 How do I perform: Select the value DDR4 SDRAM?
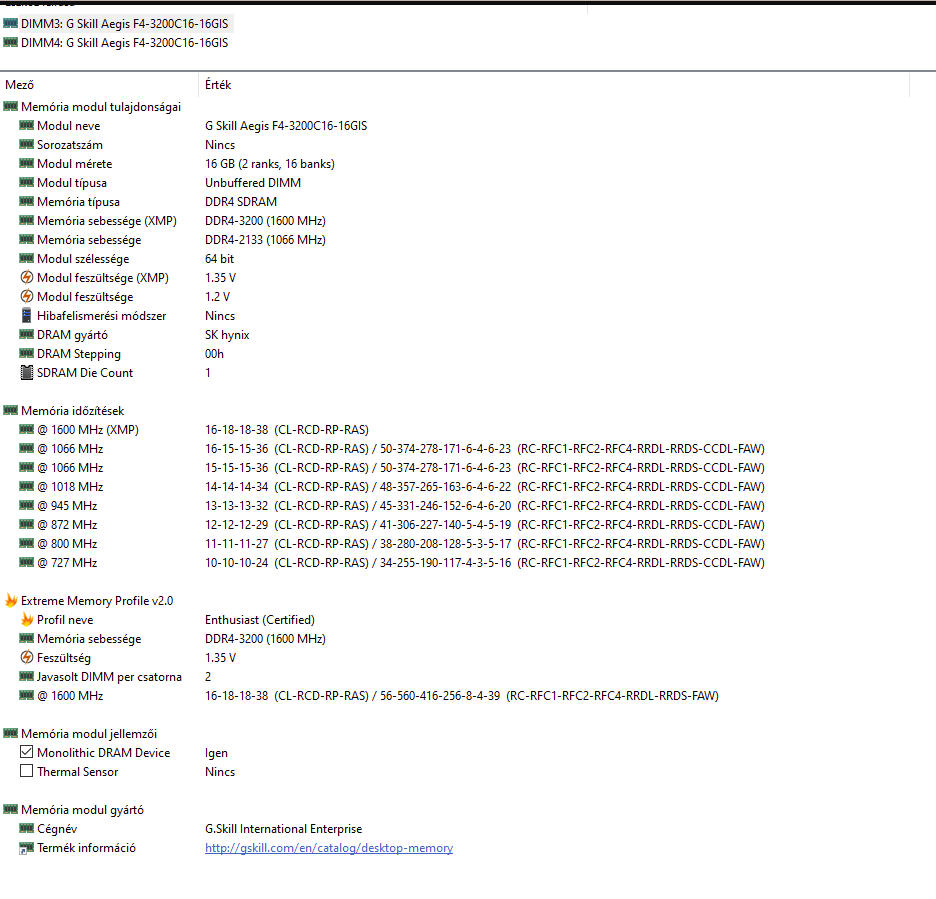tap(241, 202)
